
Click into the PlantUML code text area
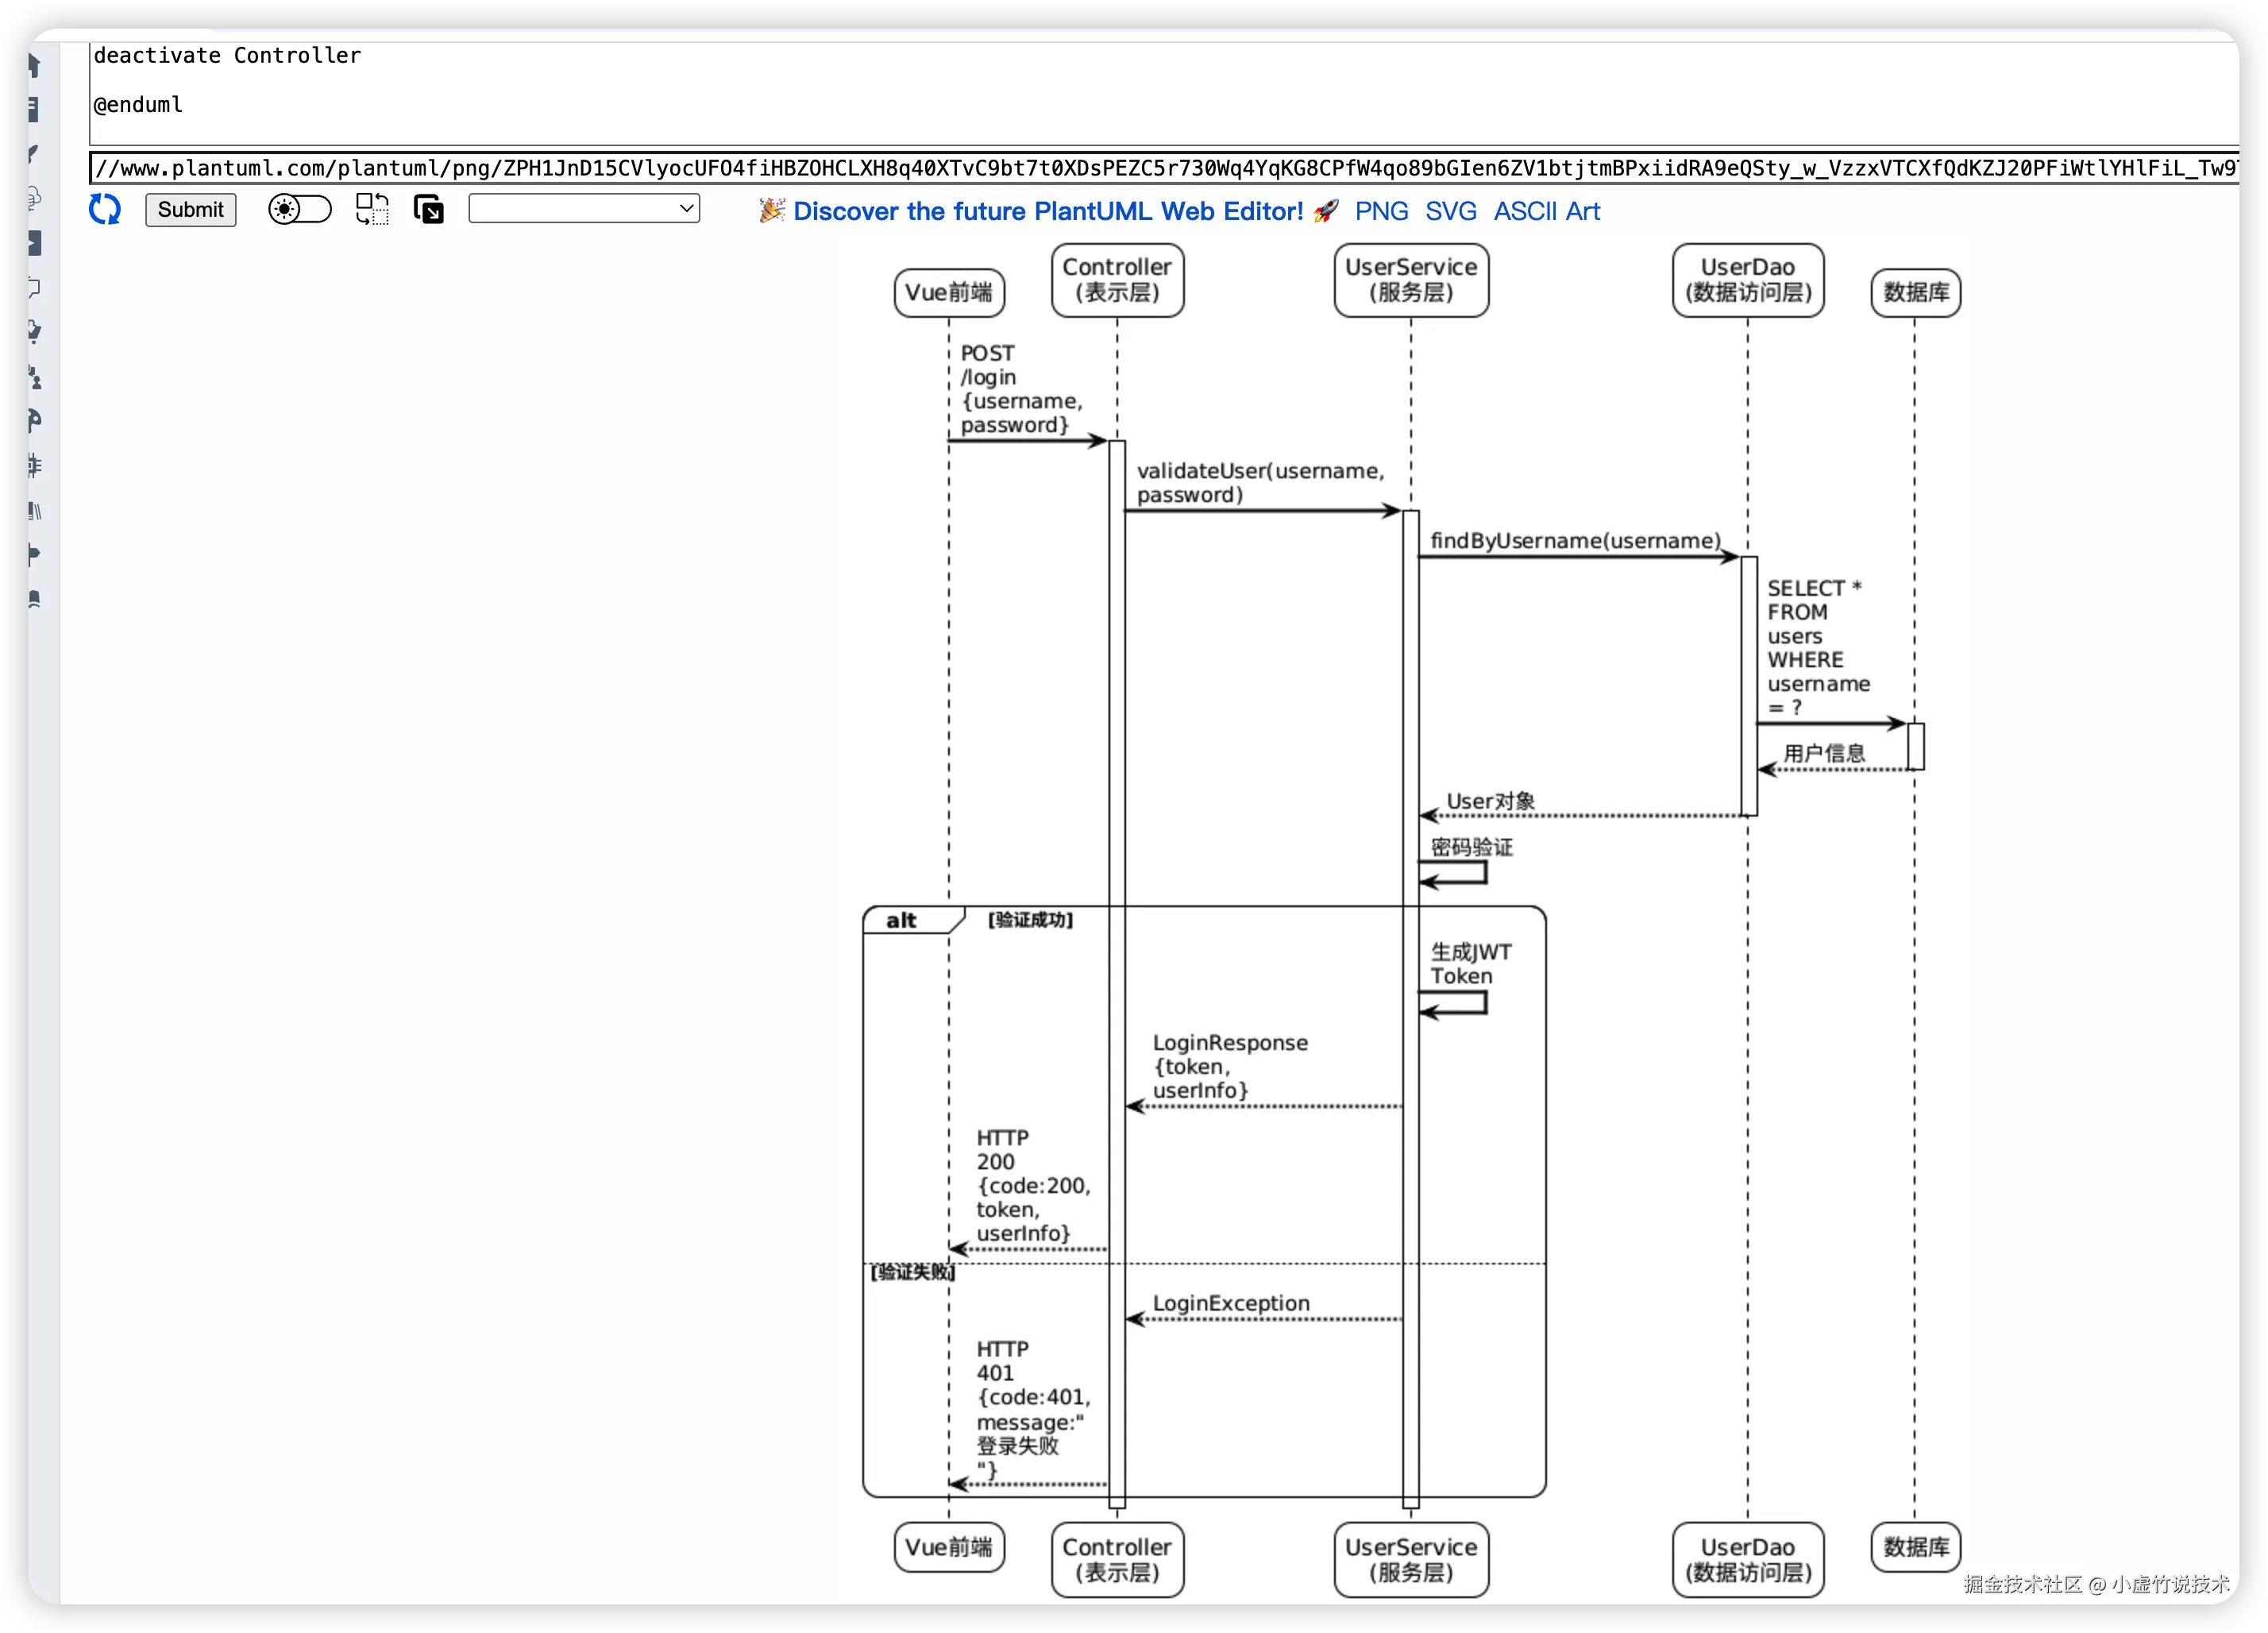(x=1160, y=90)
